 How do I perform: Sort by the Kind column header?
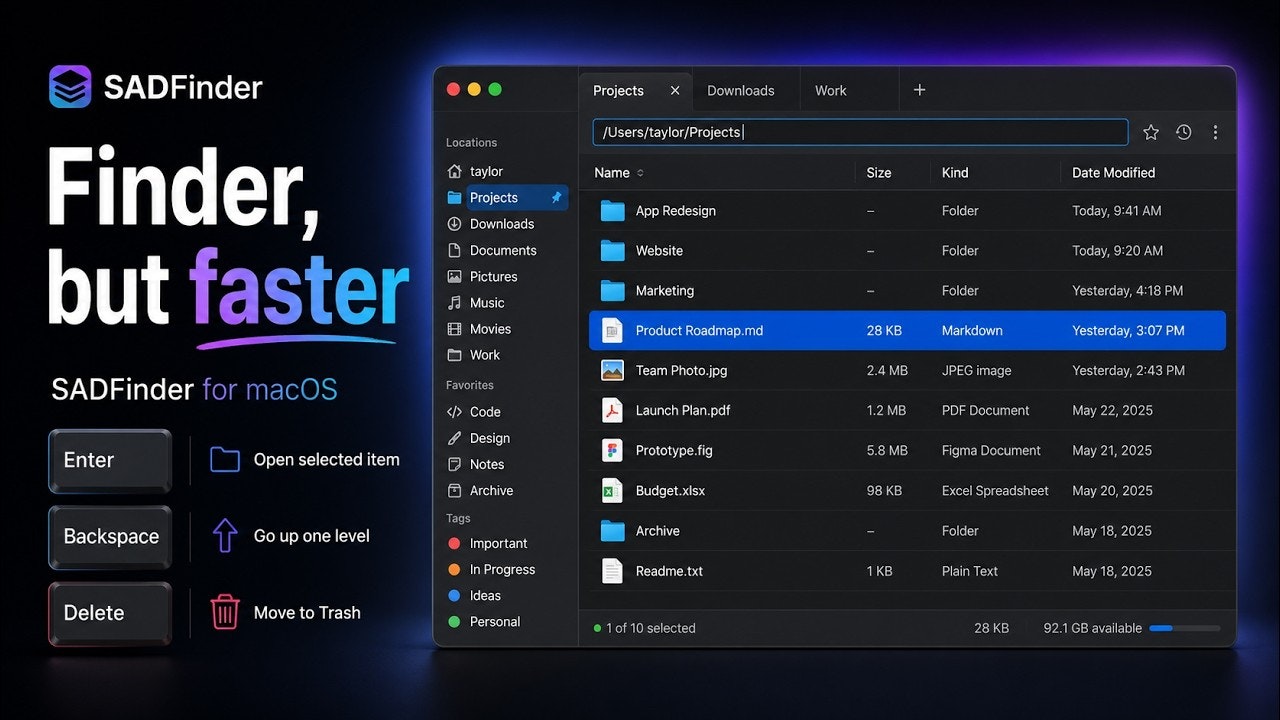[955, 173]
